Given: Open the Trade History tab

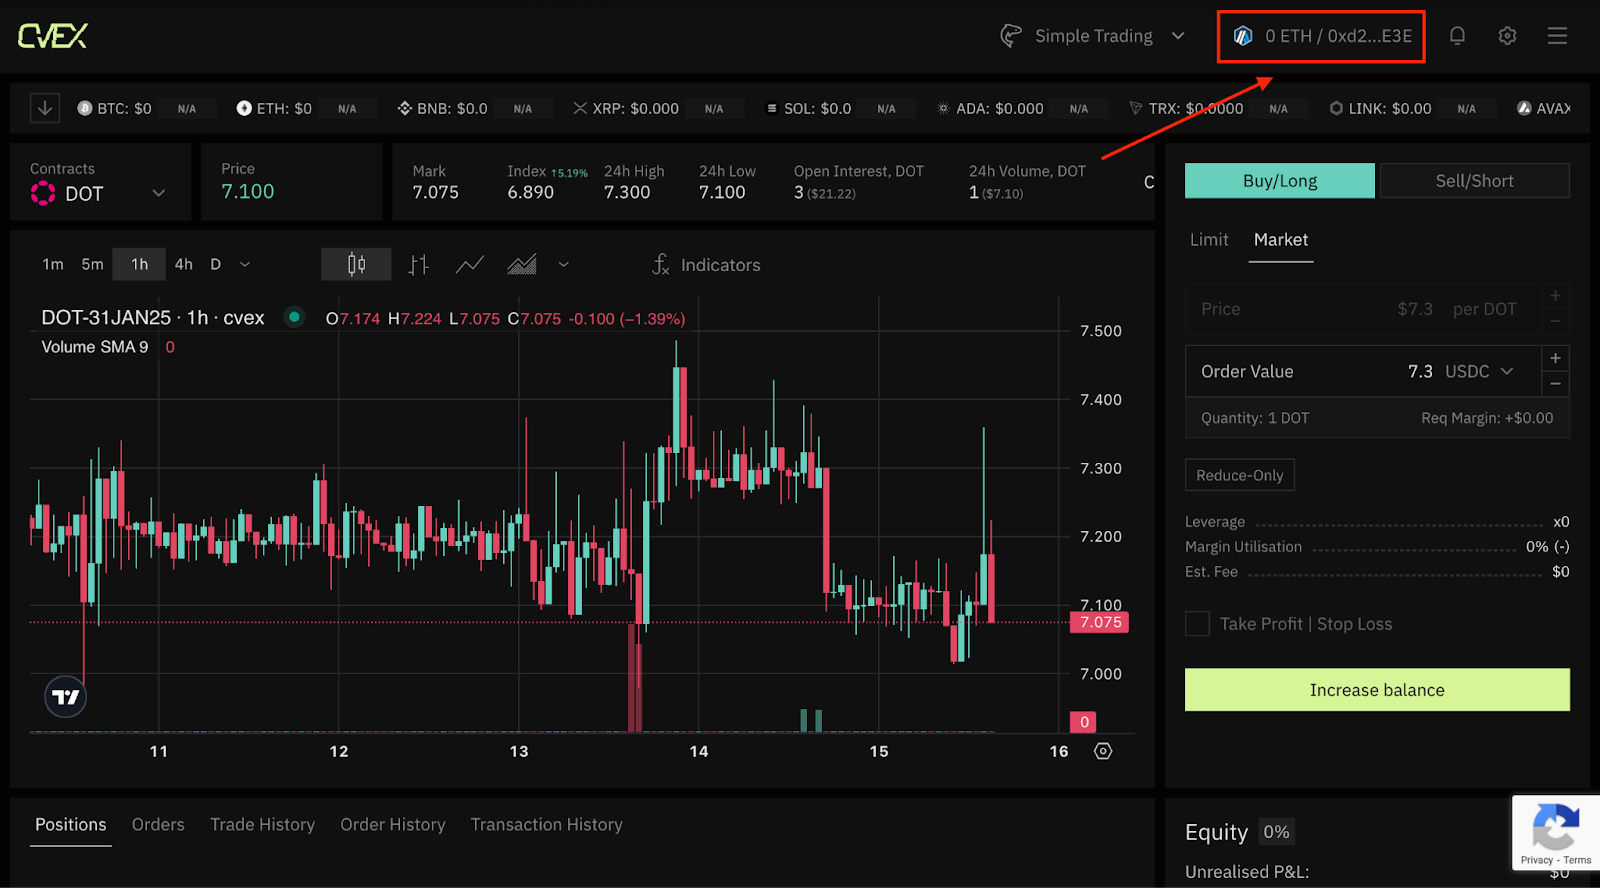Looking at the screenshot, I should coord(262,824).
